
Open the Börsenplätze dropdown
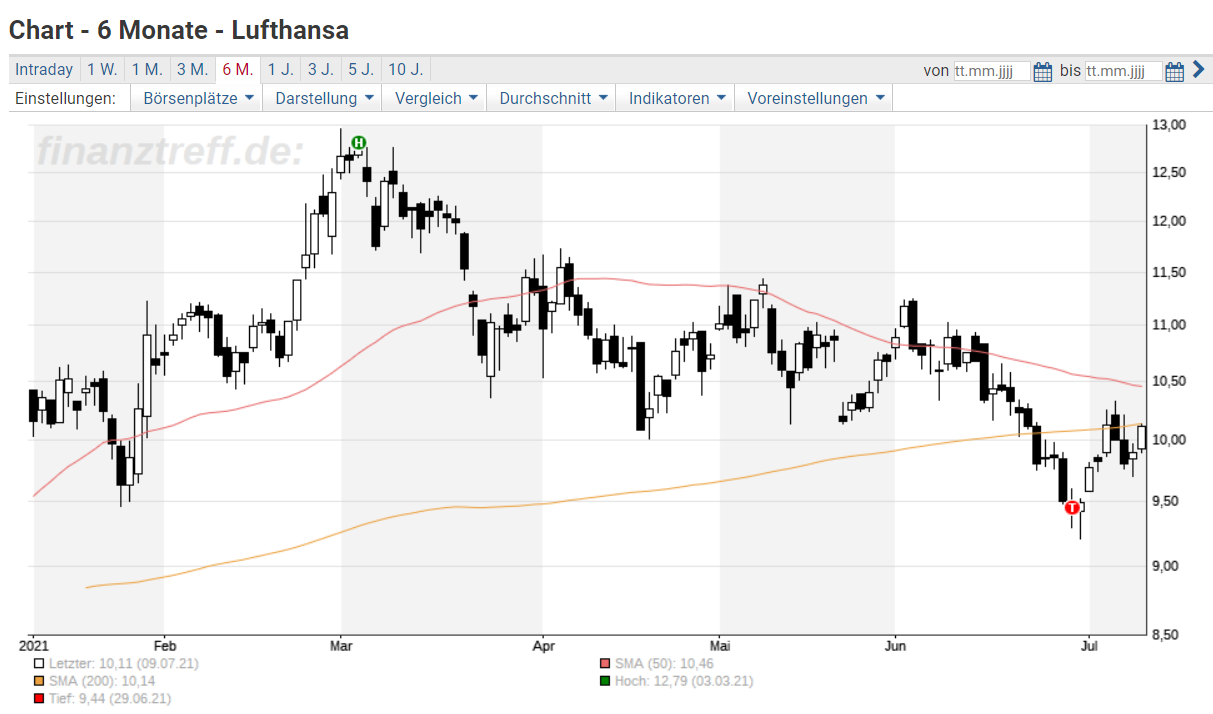point(197,98)
